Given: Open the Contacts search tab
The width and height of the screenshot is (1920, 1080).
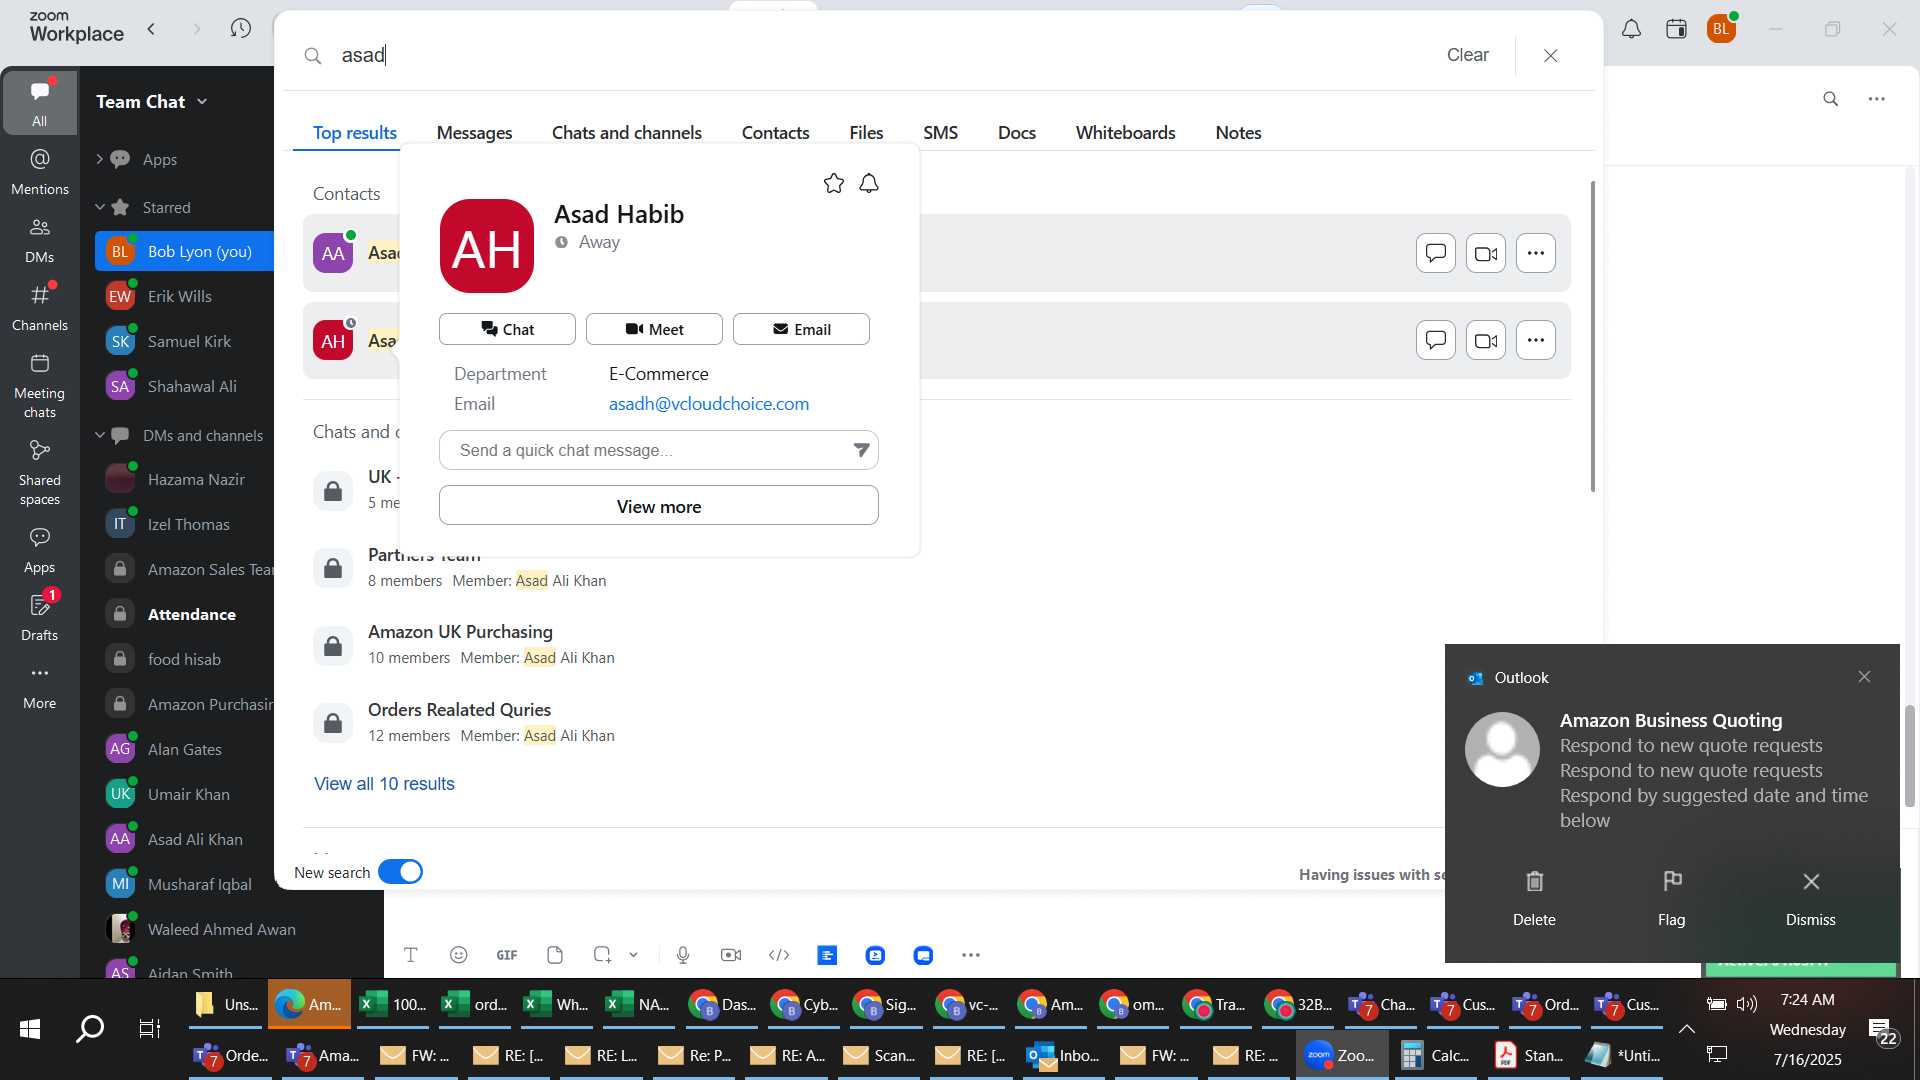Looking at the screenshot, I should tap(775, 133).
